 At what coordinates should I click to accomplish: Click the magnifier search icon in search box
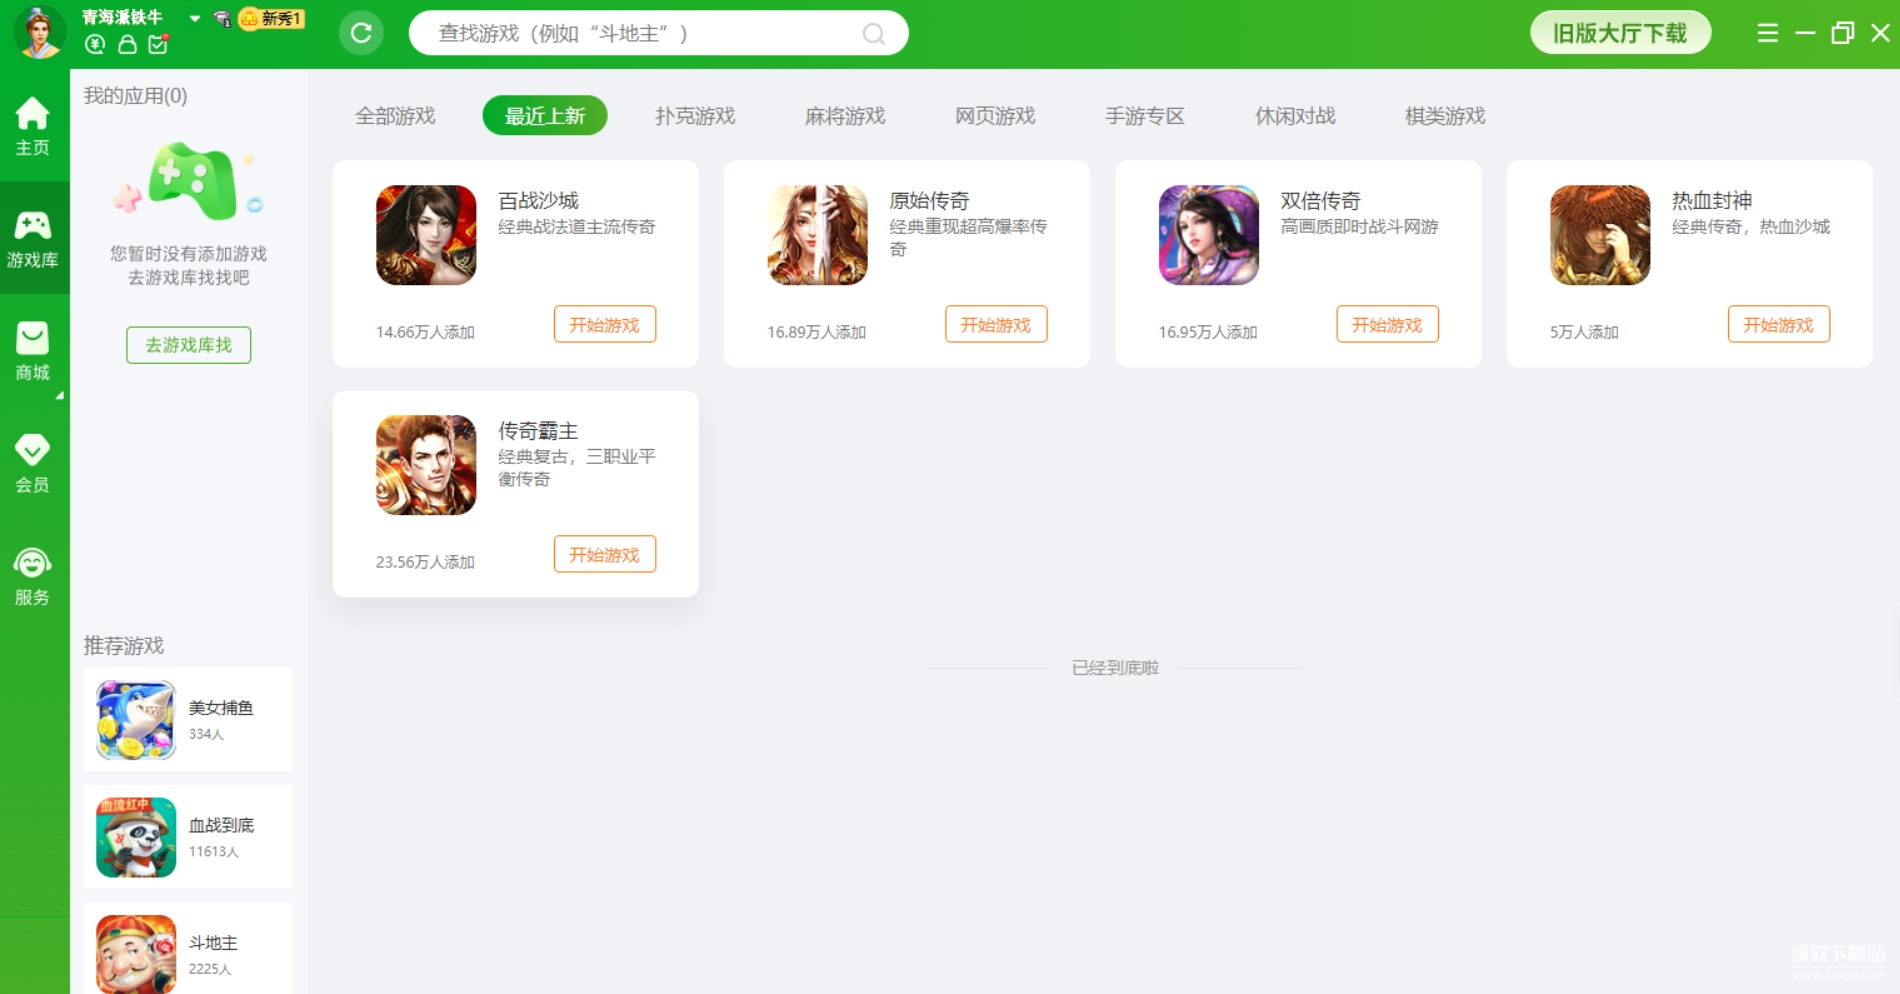[x=873, y=34]
